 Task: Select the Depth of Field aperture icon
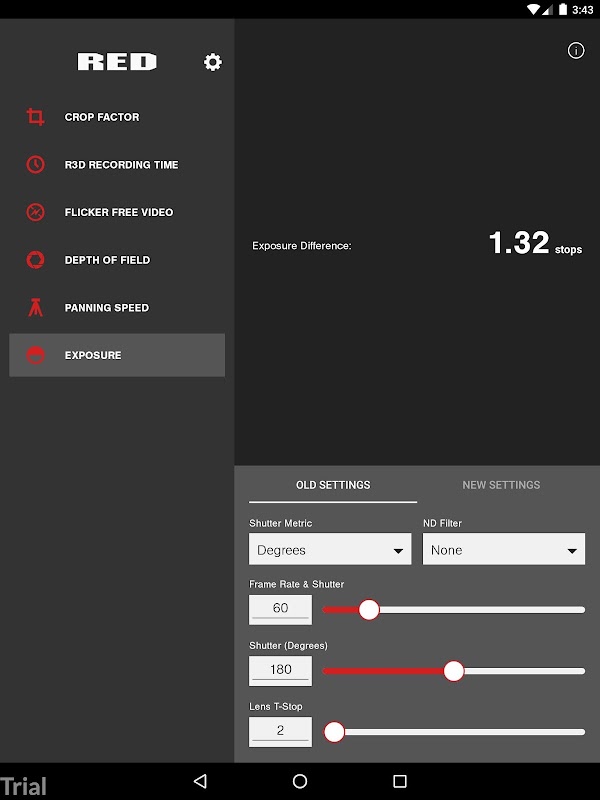[x=35, y=260]
